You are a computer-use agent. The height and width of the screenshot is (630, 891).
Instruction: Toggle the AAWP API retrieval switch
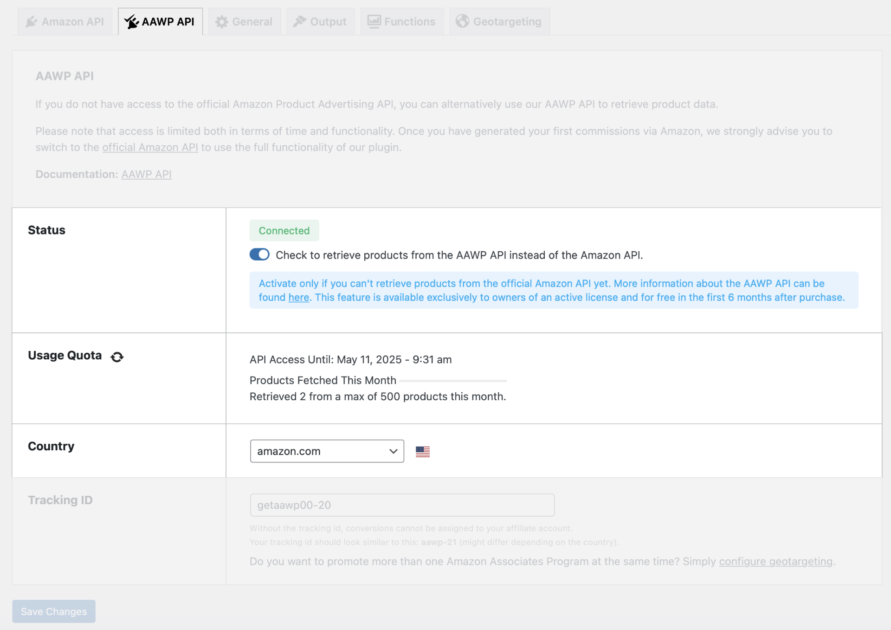[x=260, y=255]
